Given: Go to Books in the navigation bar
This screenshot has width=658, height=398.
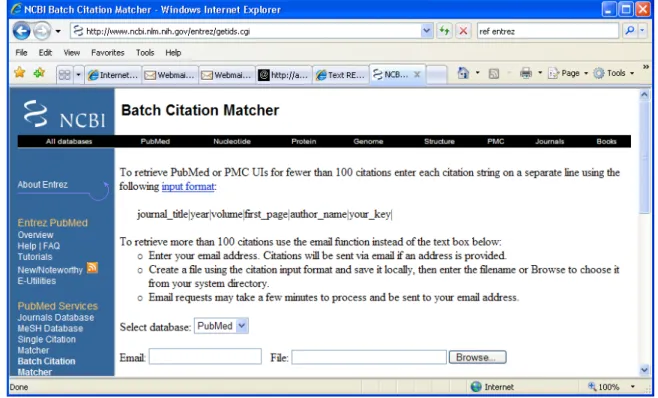Looking at the screenshot, I should point(606,141).
